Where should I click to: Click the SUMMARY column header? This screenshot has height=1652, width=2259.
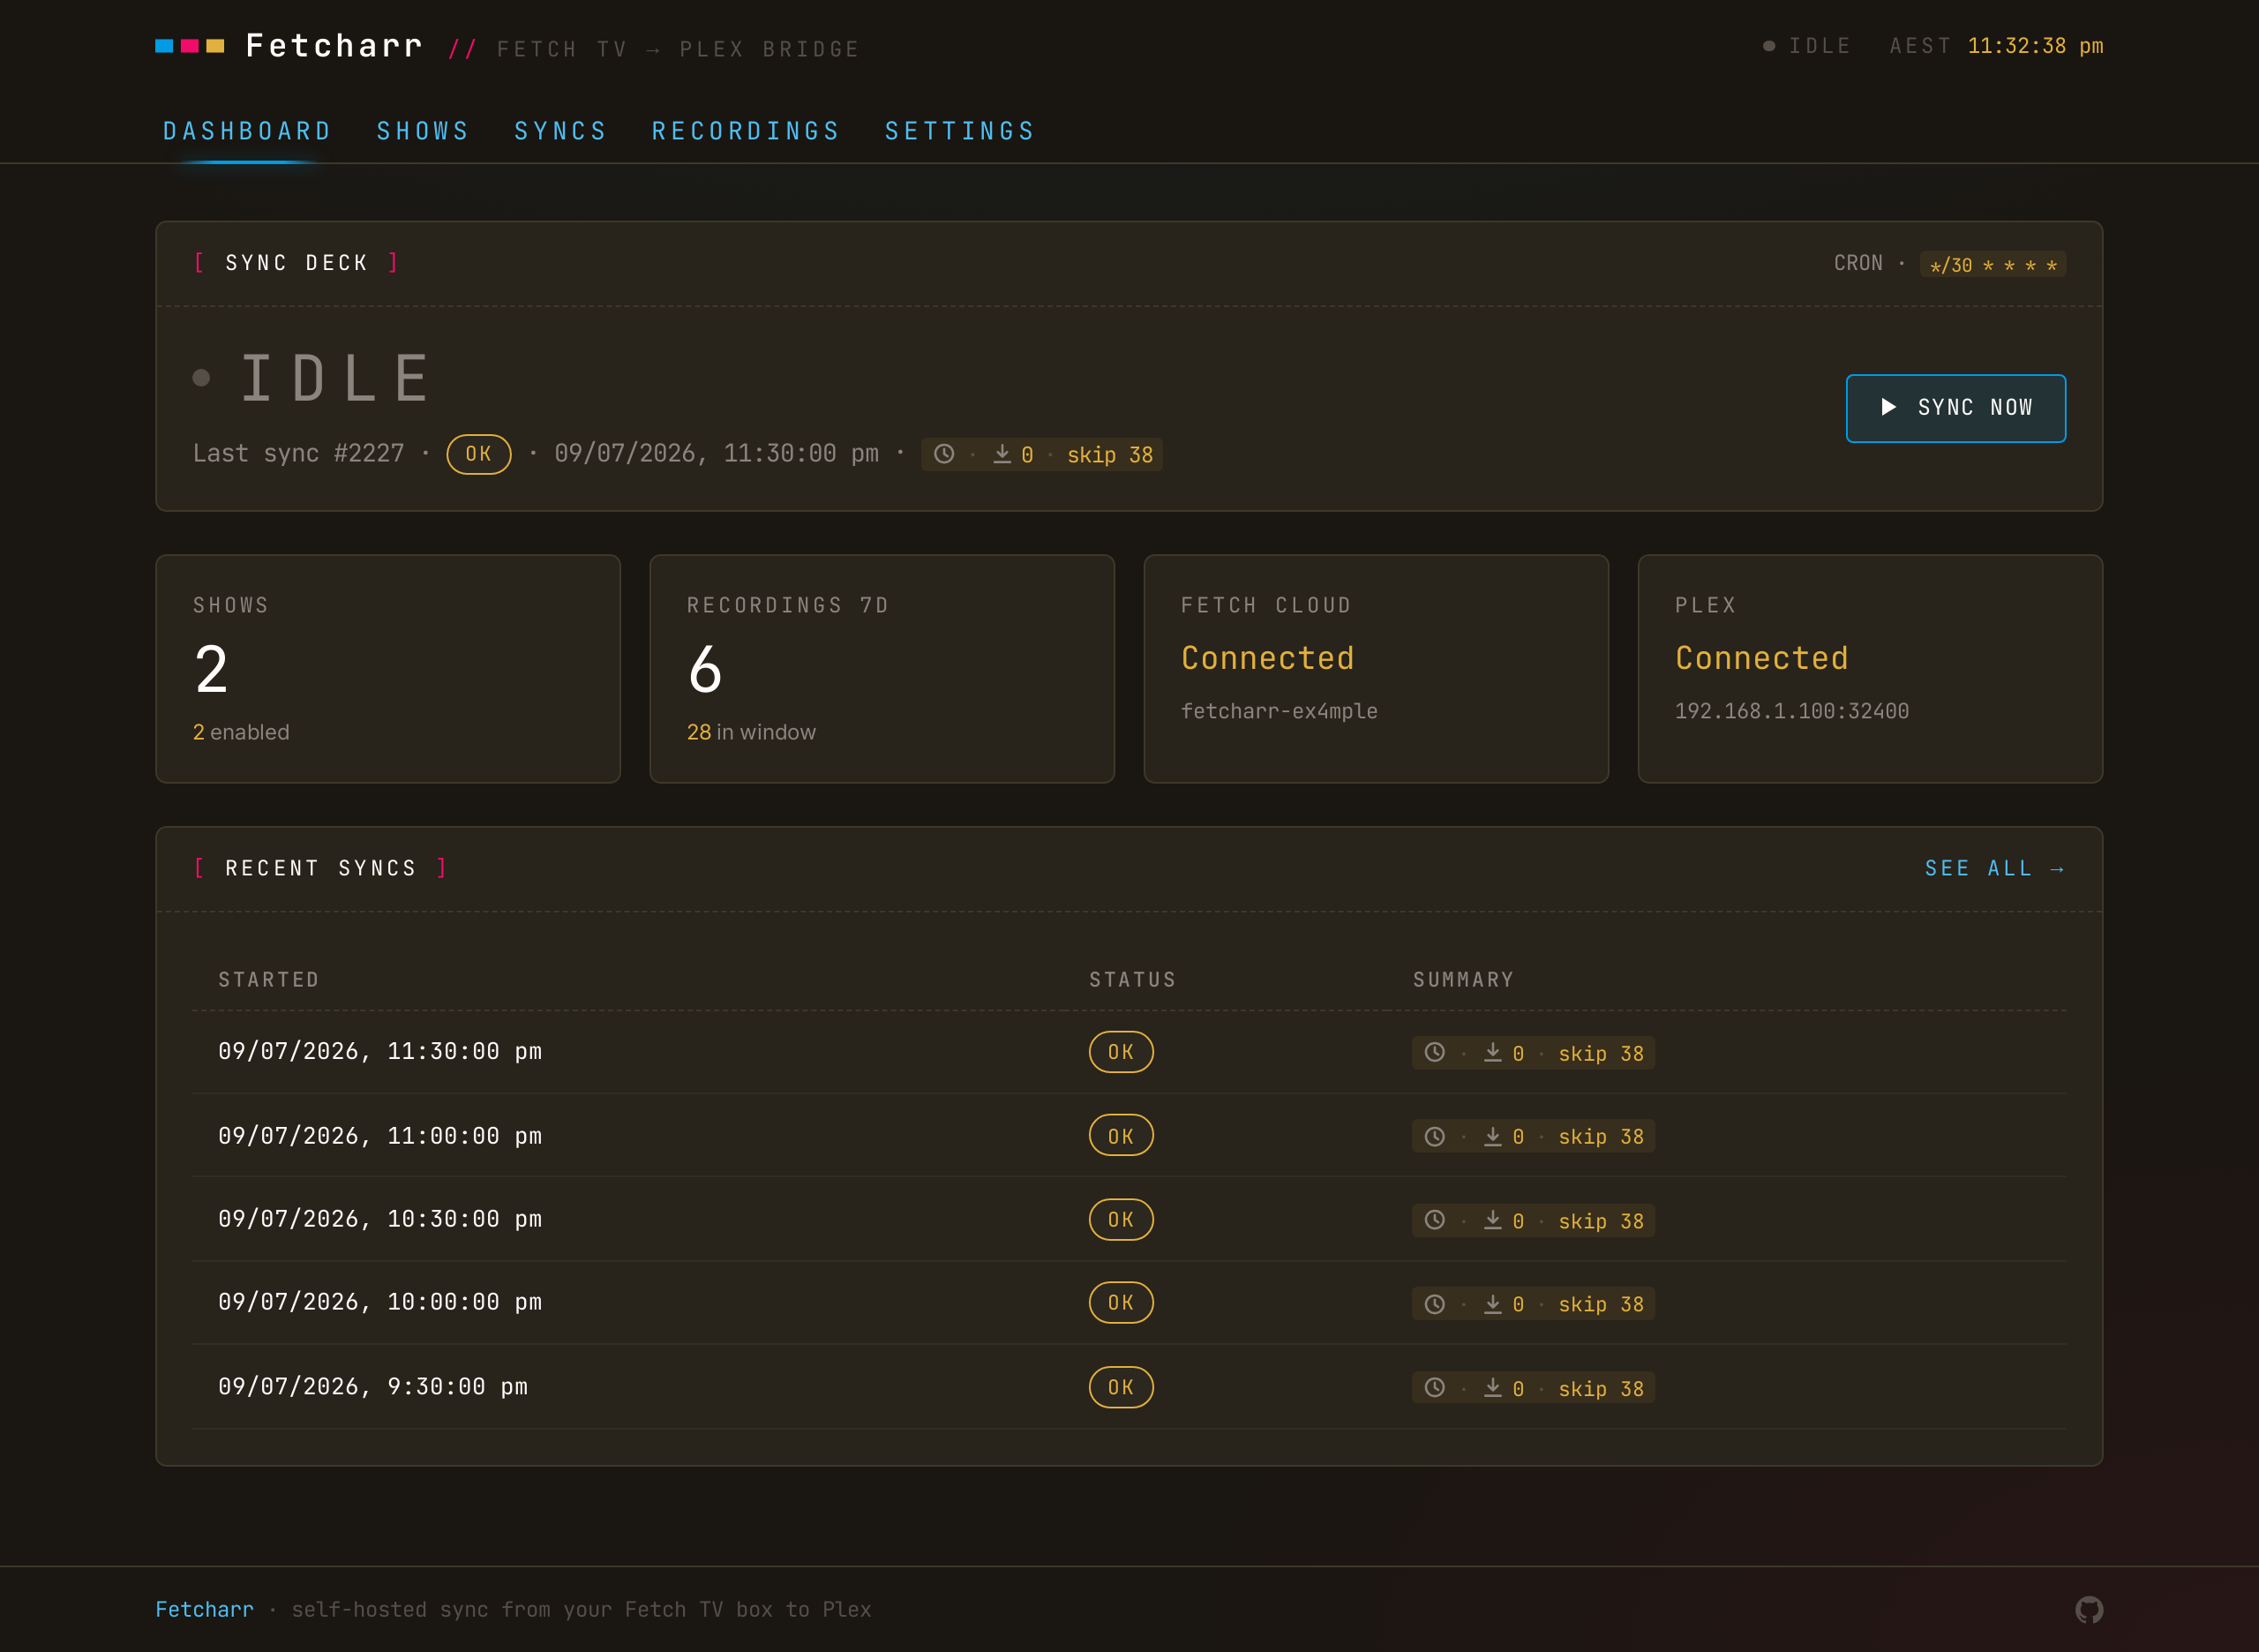click(1463, 980)
